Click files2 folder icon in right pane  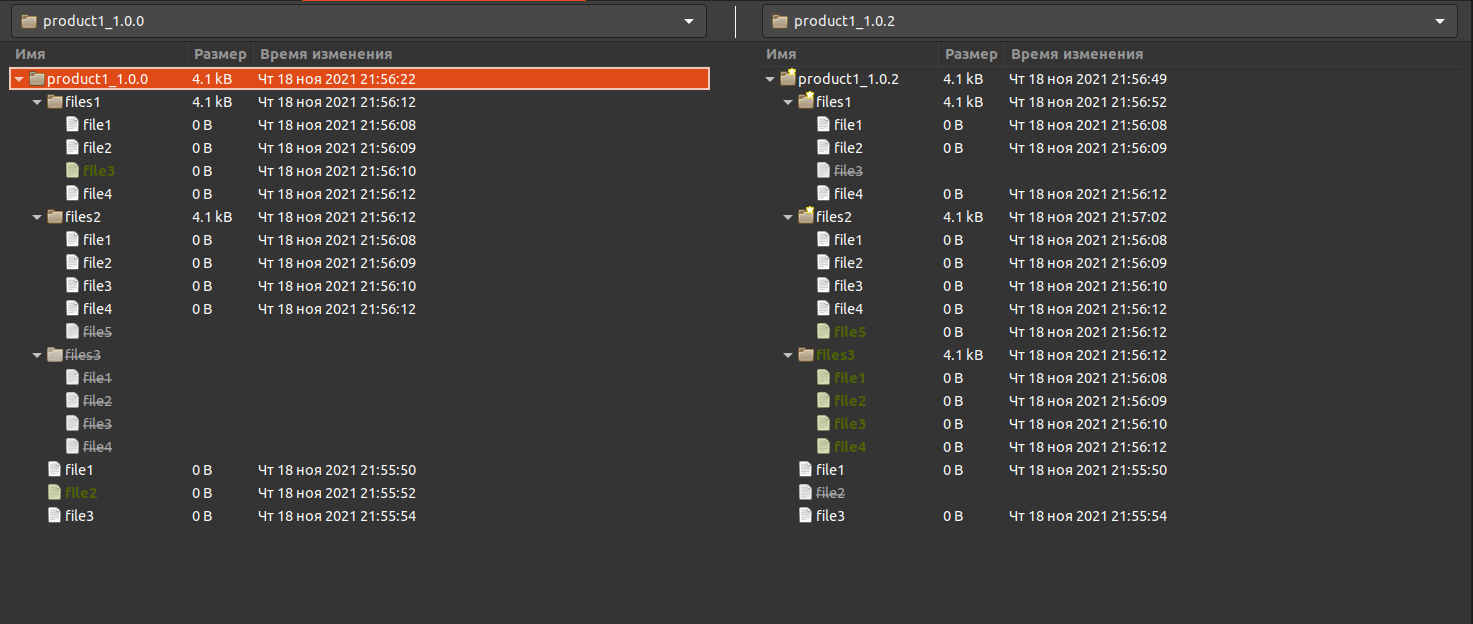tap(806, 216)
